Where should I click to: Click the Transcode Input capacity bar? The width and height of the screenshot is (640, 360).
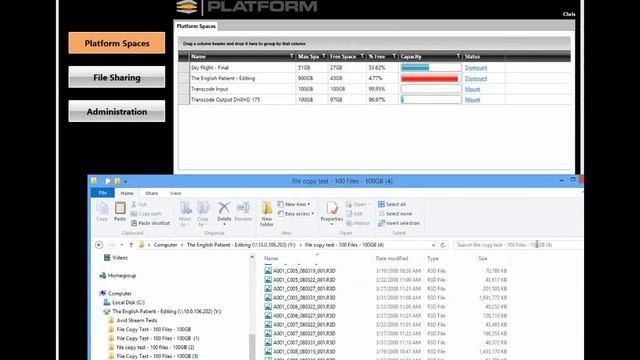coord(431,89)
